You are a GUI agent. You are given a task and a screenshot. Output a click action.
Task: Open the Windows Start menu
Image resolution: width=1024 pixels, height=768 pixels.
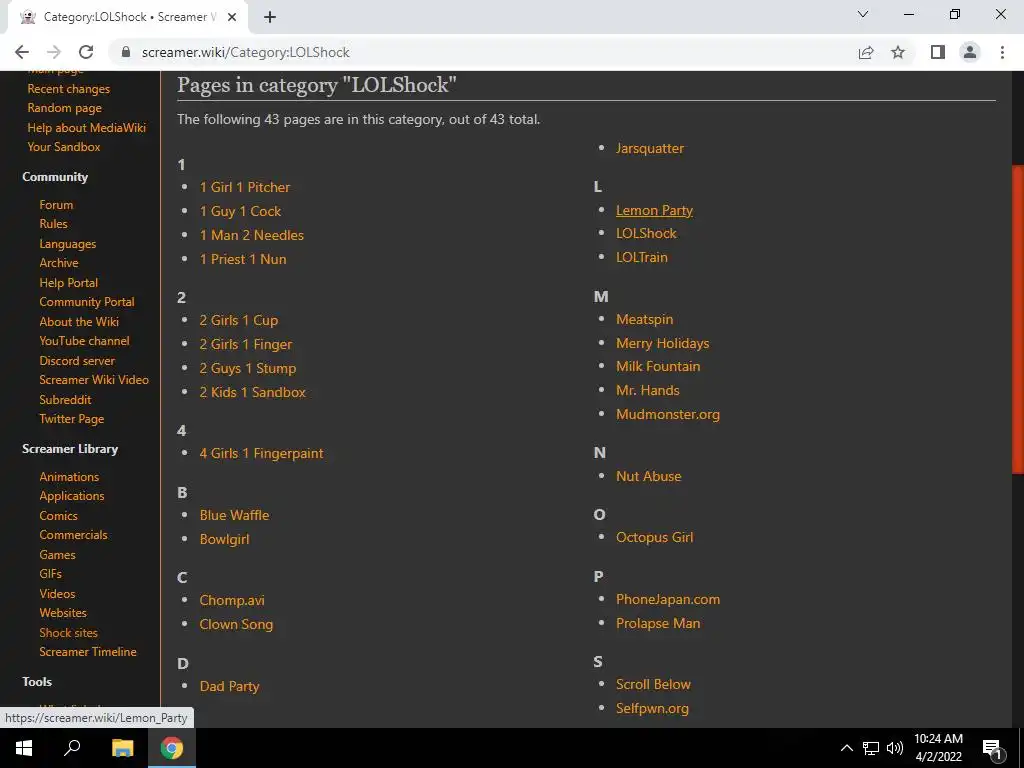coord(24,748)
